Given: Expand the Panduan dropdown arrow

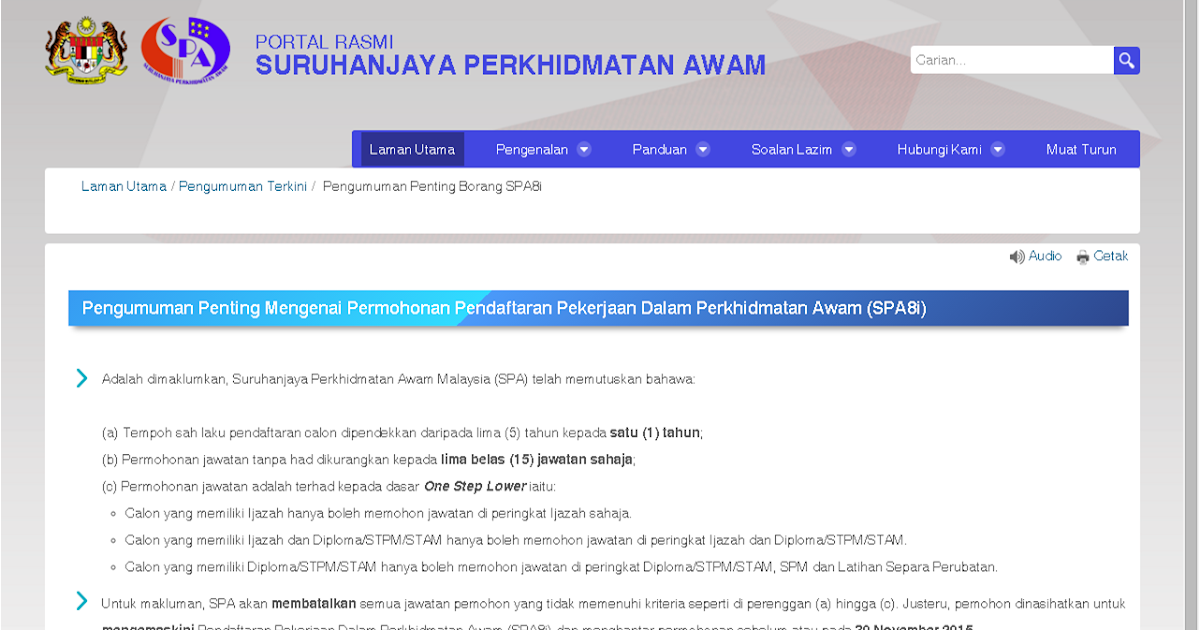Looking at the screenshot, I should coord(703,149).
